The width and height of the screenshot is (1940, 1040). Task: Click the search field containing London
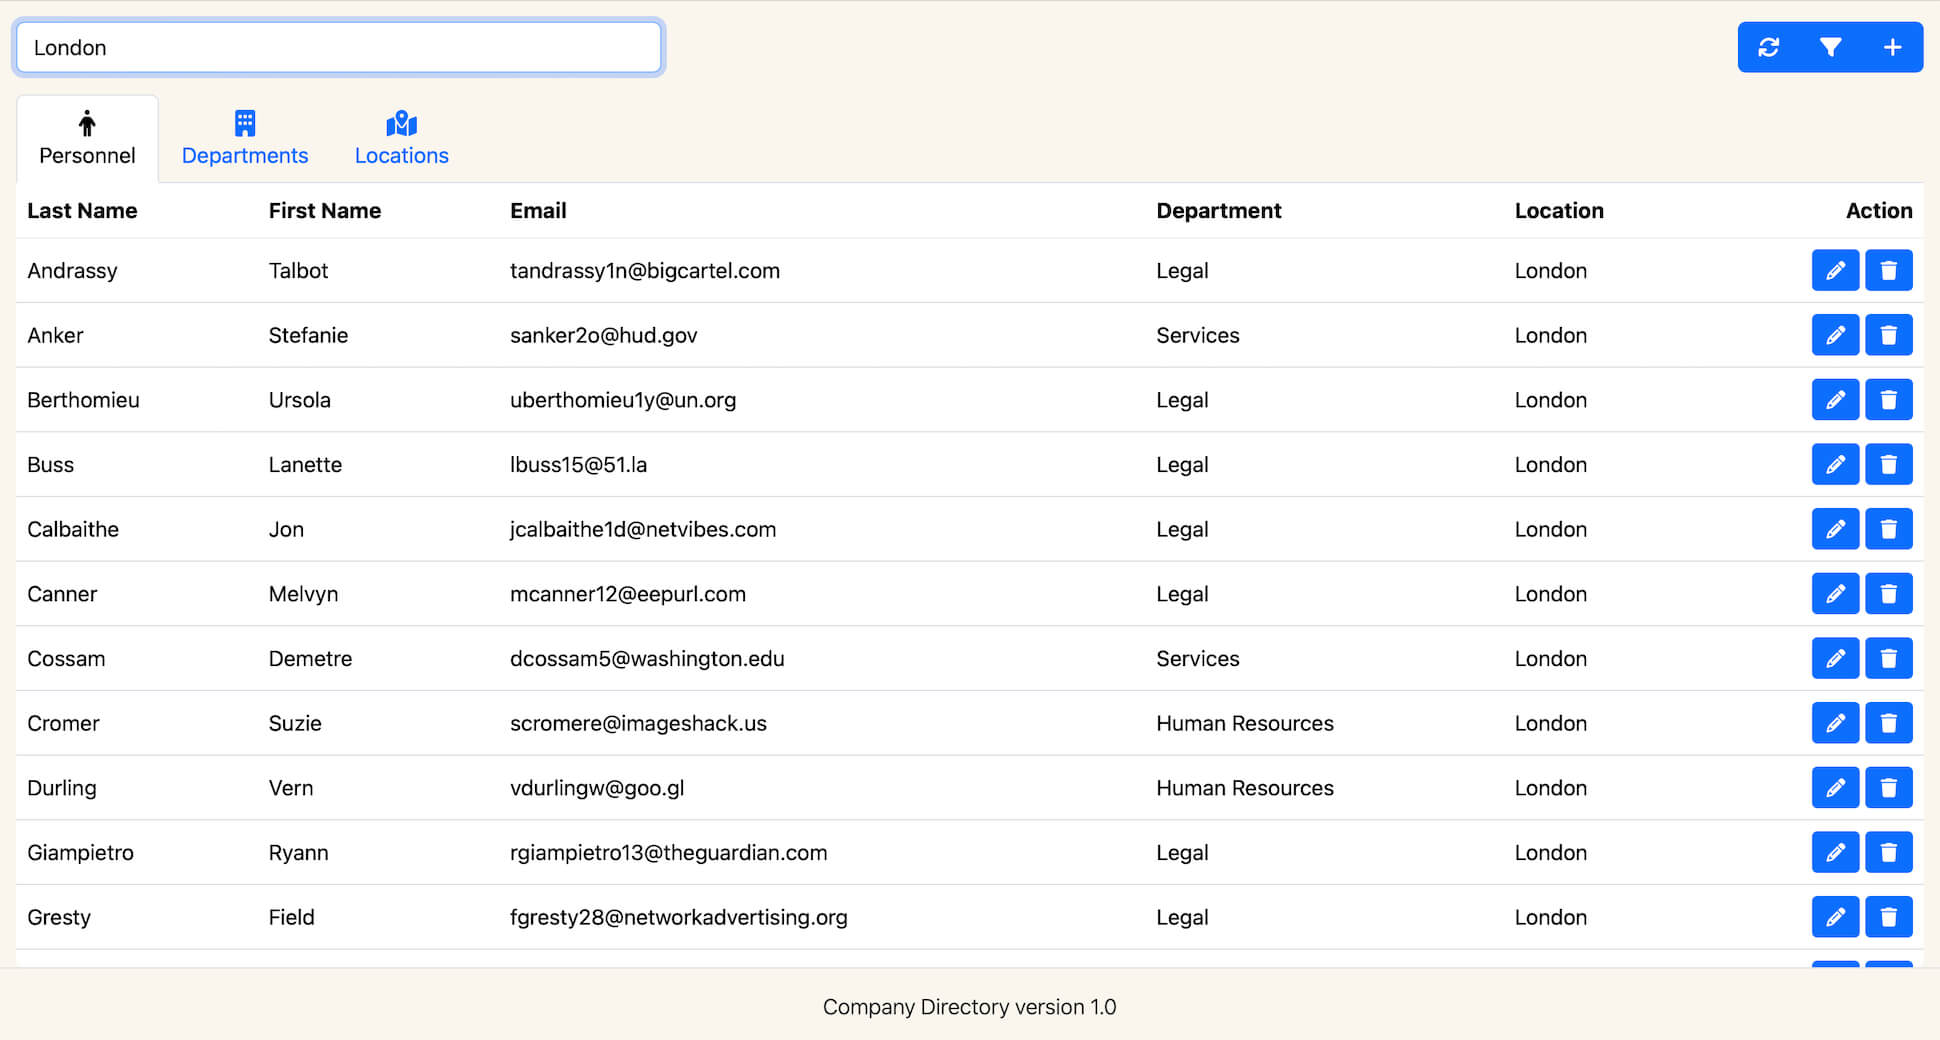pos(338,47)
